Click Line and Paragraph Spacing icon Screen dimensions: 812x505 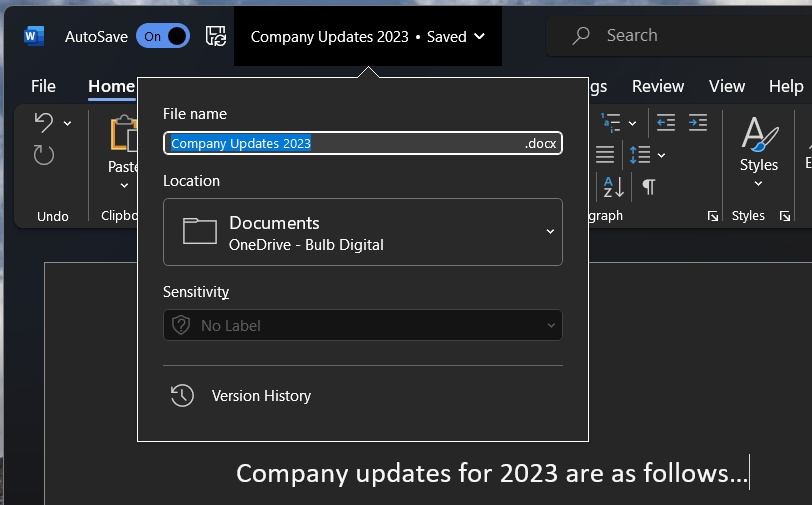640,154
